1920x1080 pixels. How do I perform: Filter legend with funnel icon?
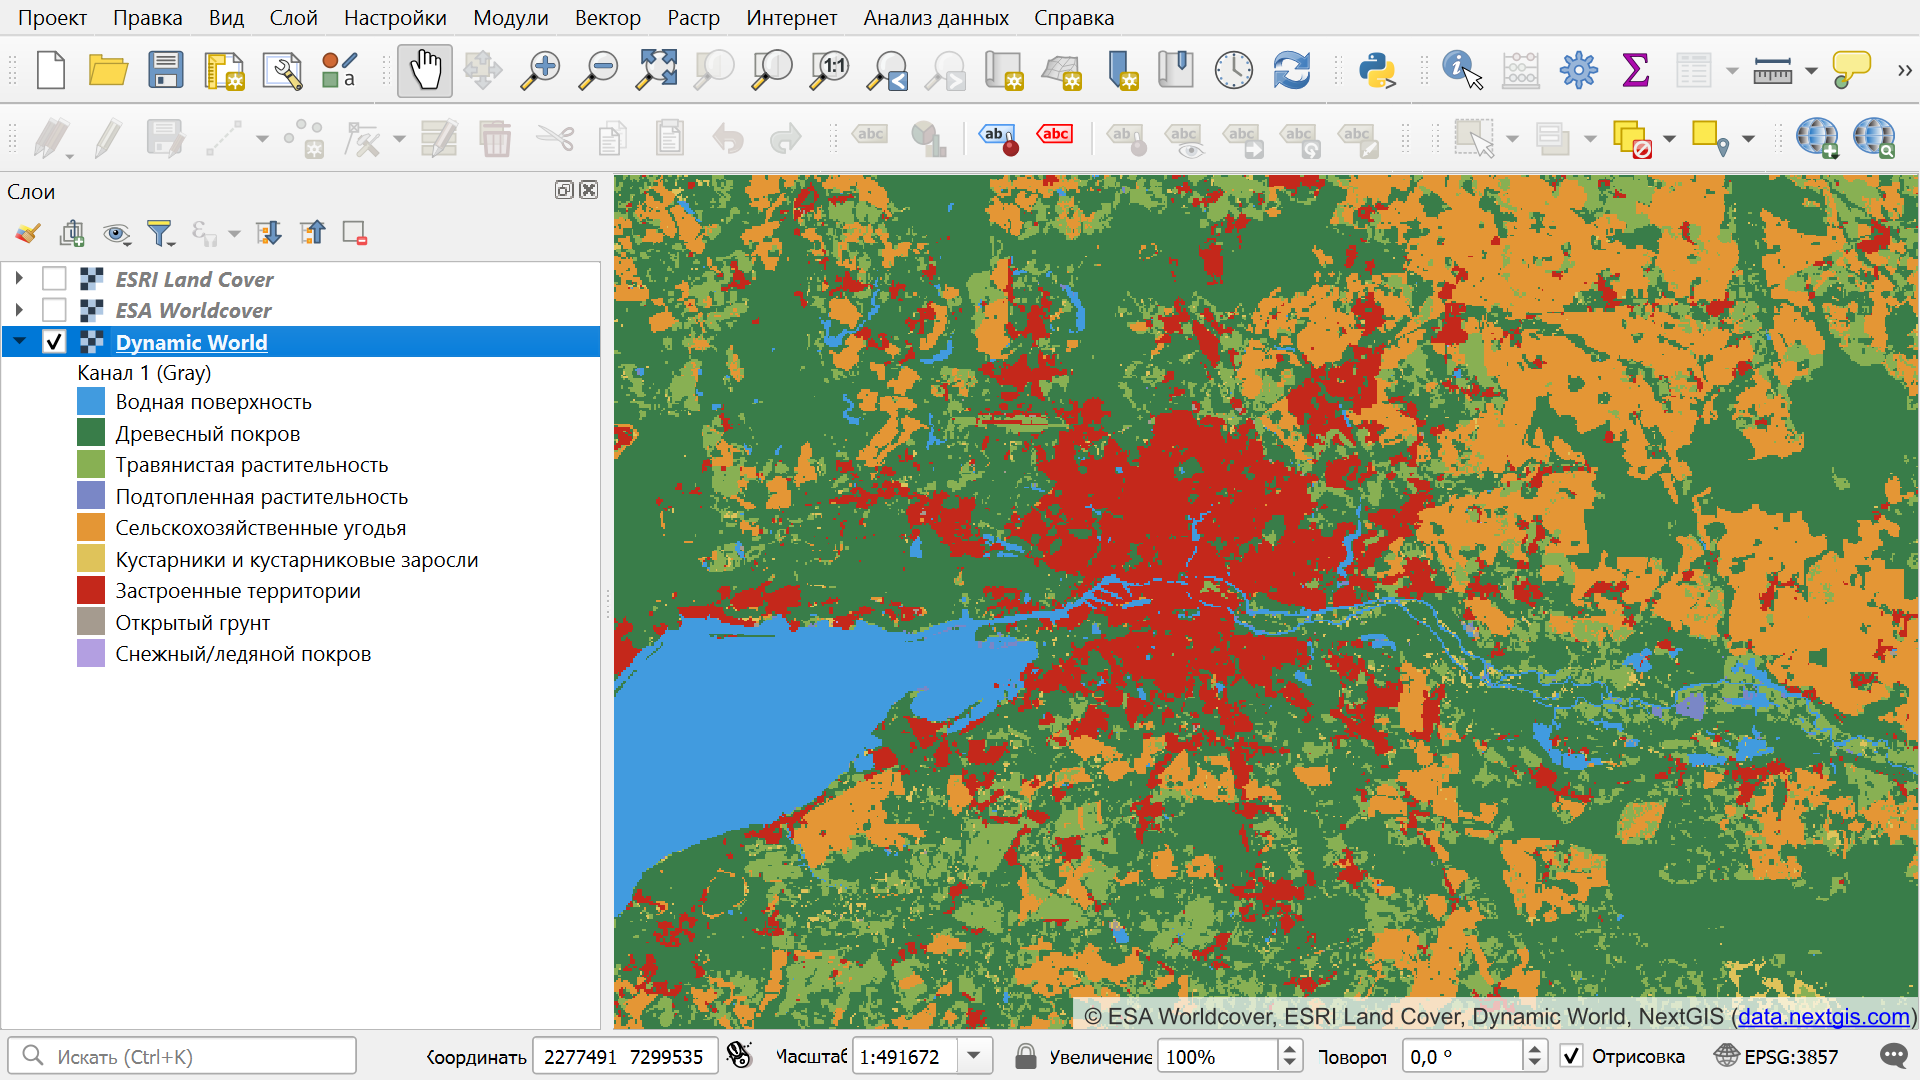160,233
